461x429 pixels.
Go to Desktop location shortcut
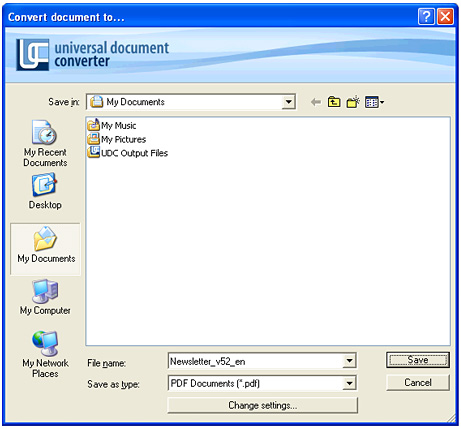45,191
